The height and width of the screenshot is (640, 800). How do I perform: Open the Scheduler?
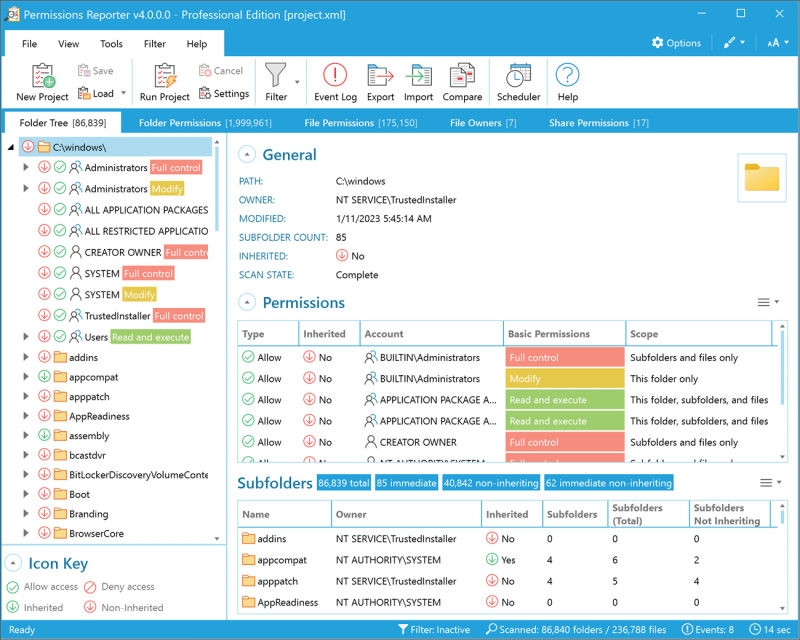[x=518, y=76]
